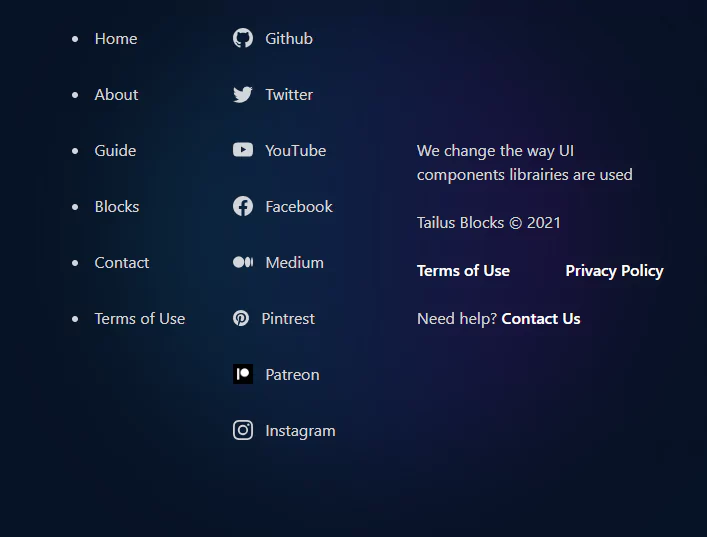707x537 pixels.
Task: Click the bold Contact Us link
Action: click(541, 319)
